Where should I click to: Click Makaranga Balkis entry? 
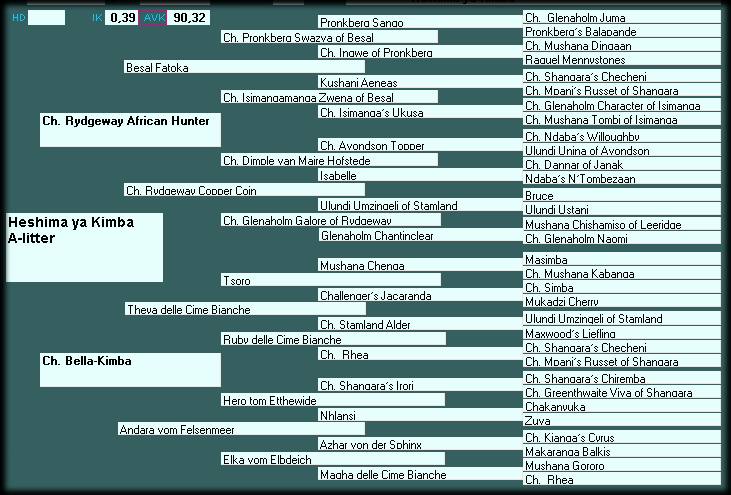[x=622, y=451]
